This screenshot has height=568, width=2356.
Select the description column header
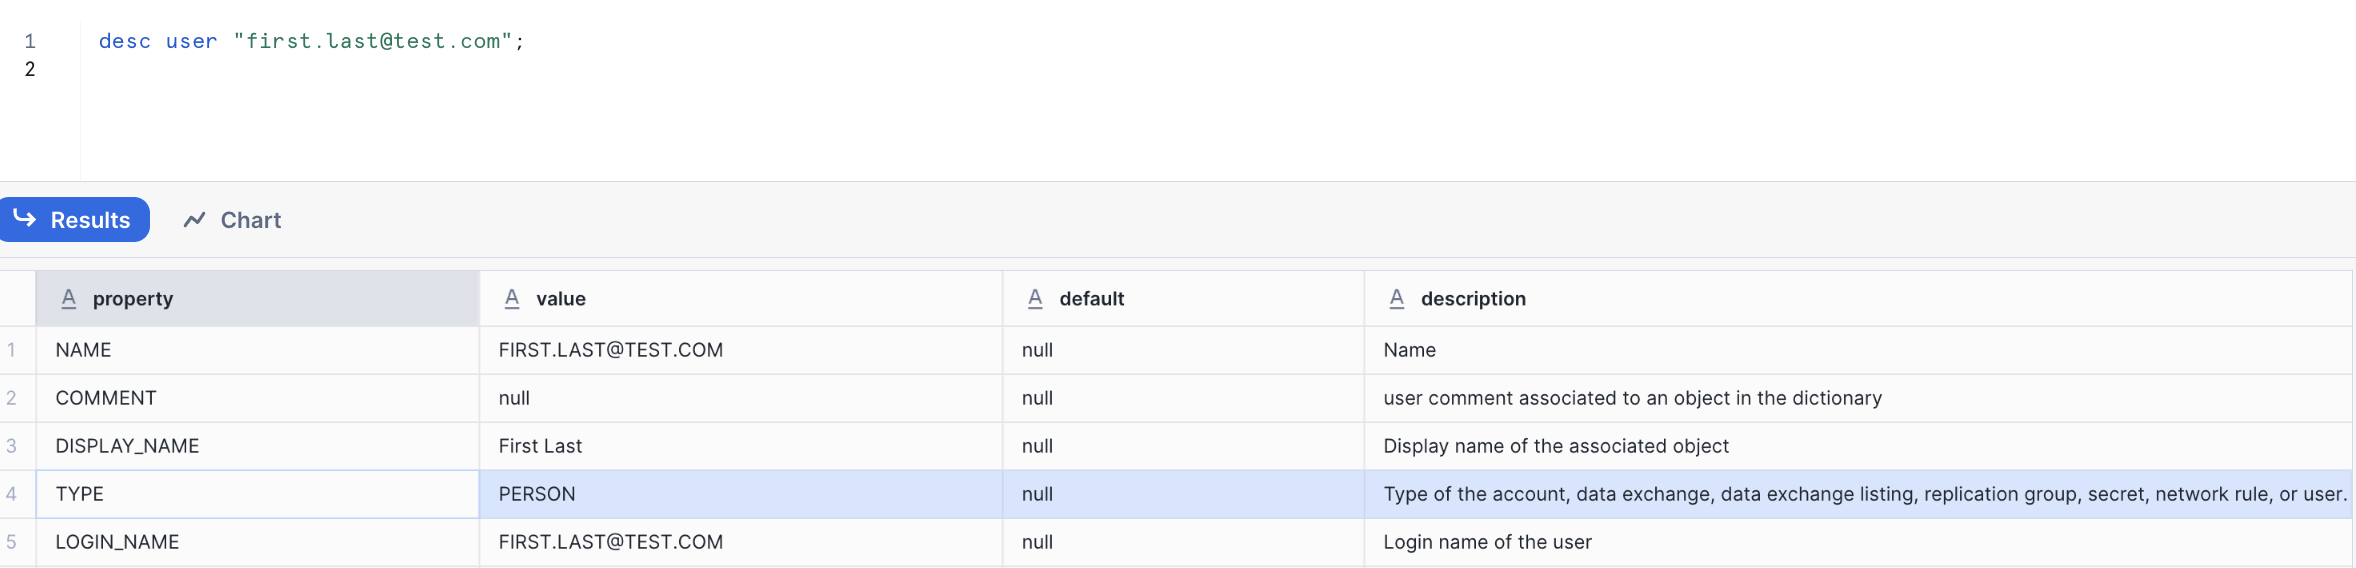click(1473, 299)
